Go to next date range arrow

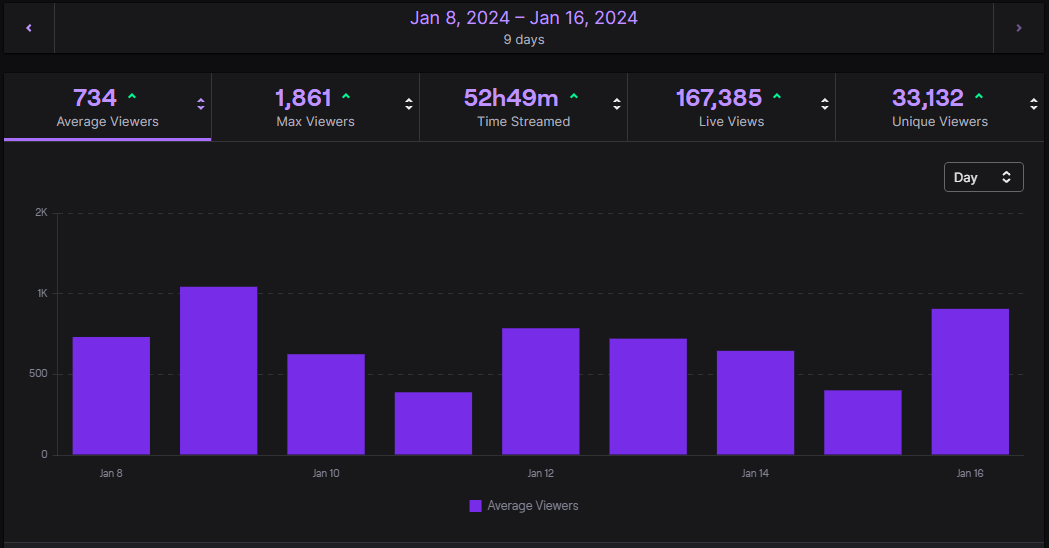point(1019,28)
